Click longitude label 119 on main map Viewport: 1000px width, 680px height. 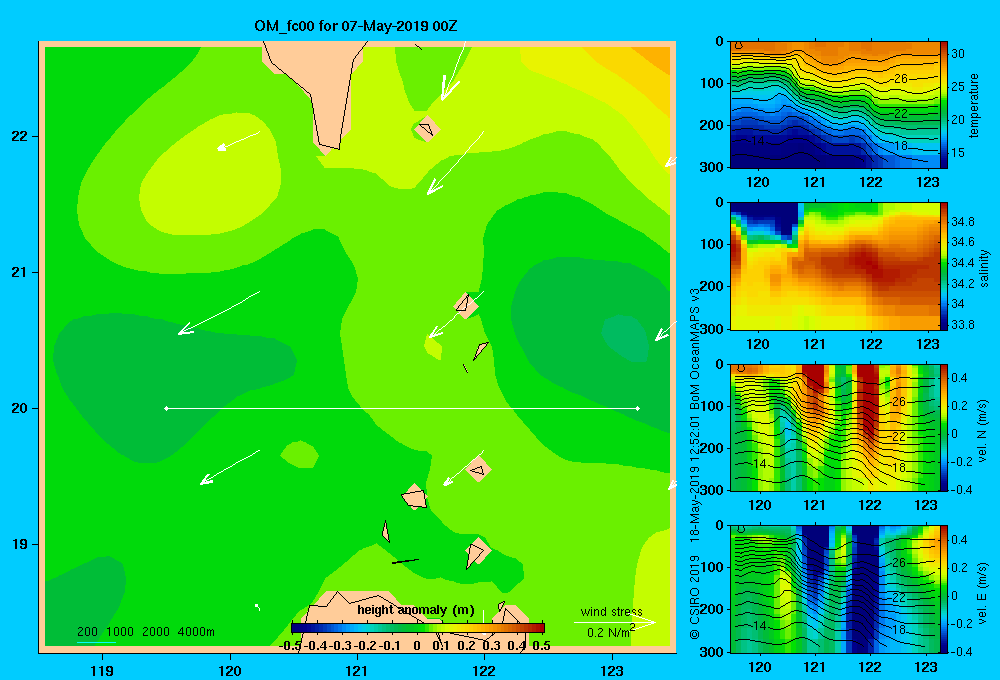click(x=102, y=670)
